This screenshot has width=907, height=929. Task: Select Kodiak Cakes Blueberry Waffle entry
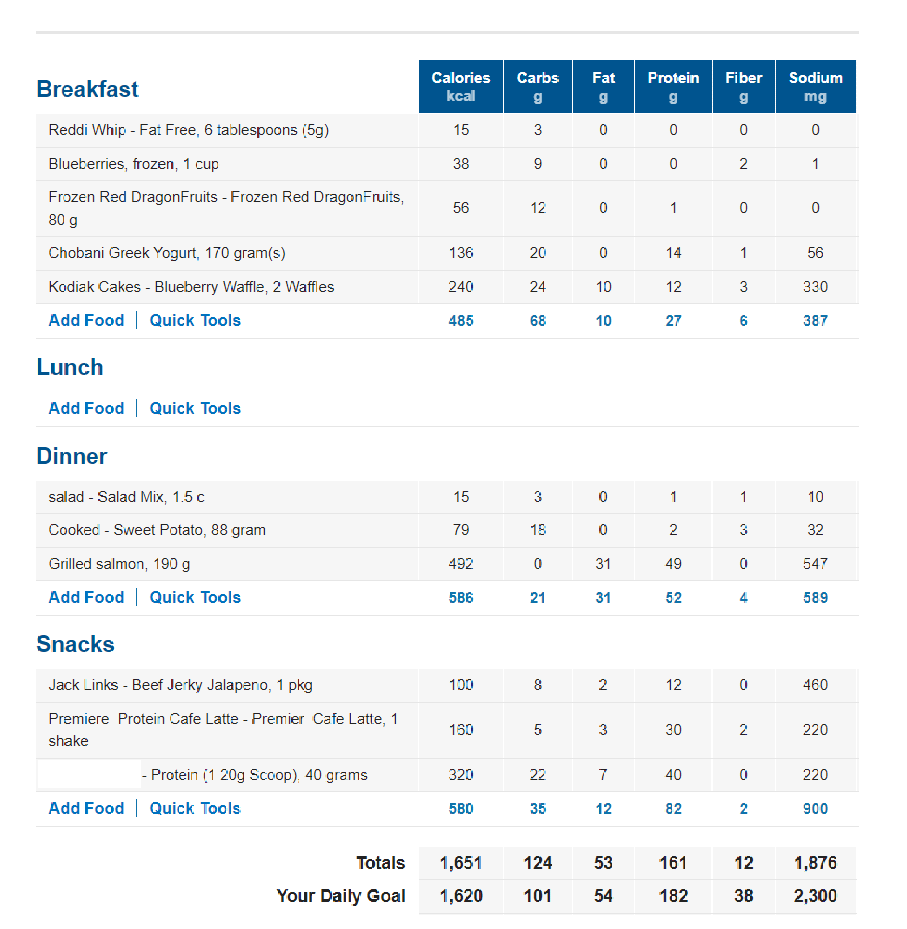(x=191, y=287)
